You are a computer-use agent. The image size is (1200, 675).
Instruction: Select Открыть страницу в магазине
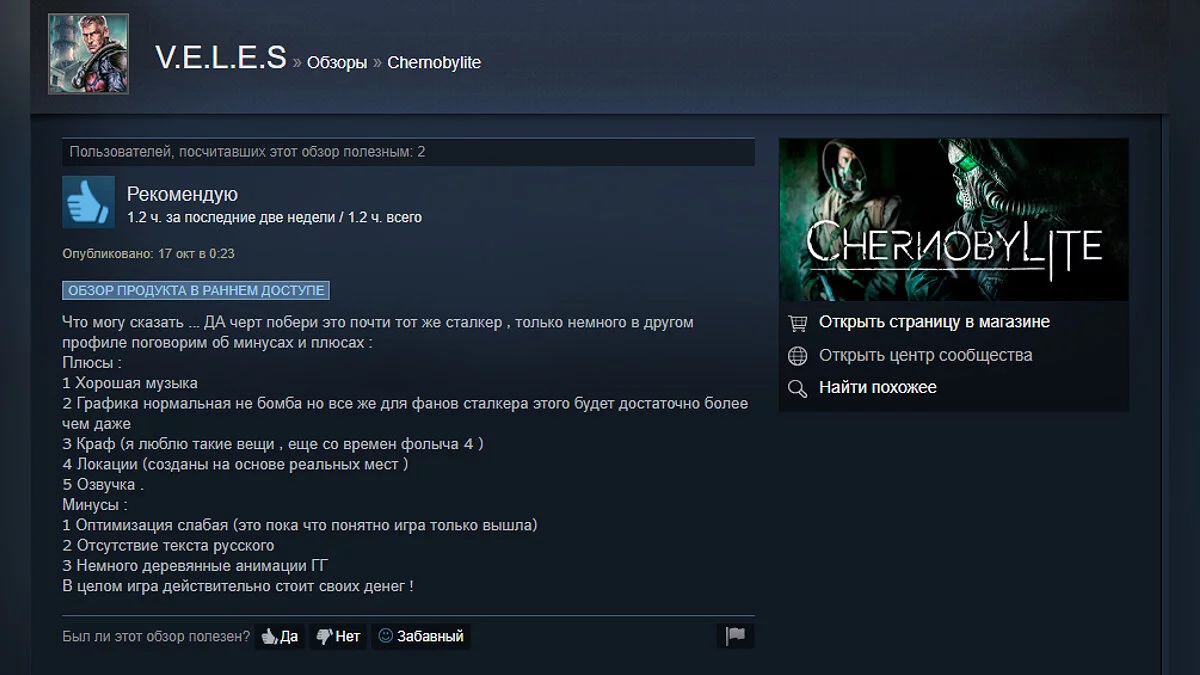point(934,322)
